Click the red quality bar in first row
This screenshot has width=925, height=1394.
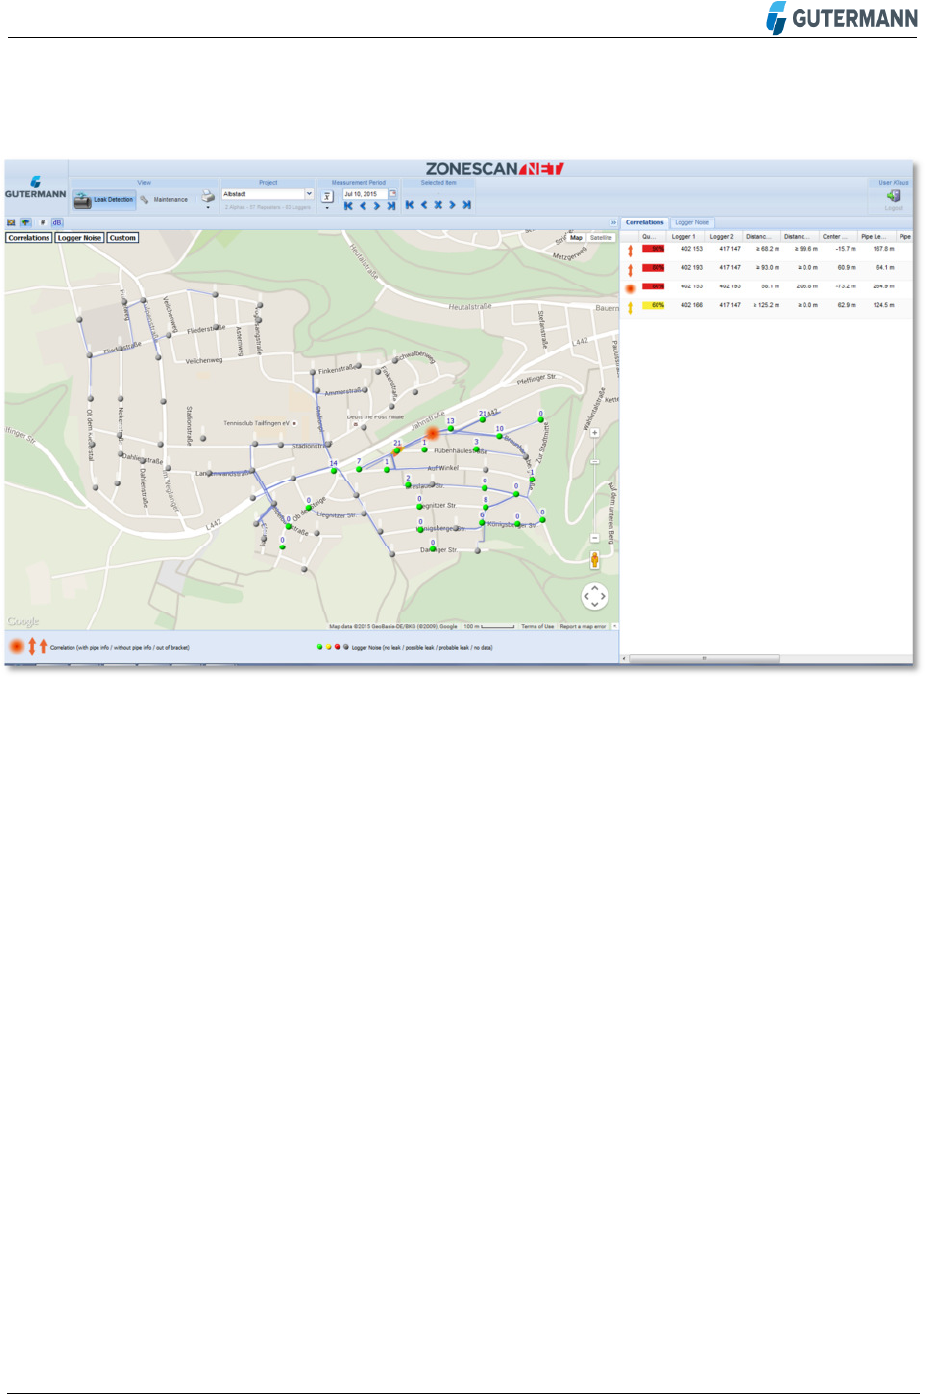point(653,249)
